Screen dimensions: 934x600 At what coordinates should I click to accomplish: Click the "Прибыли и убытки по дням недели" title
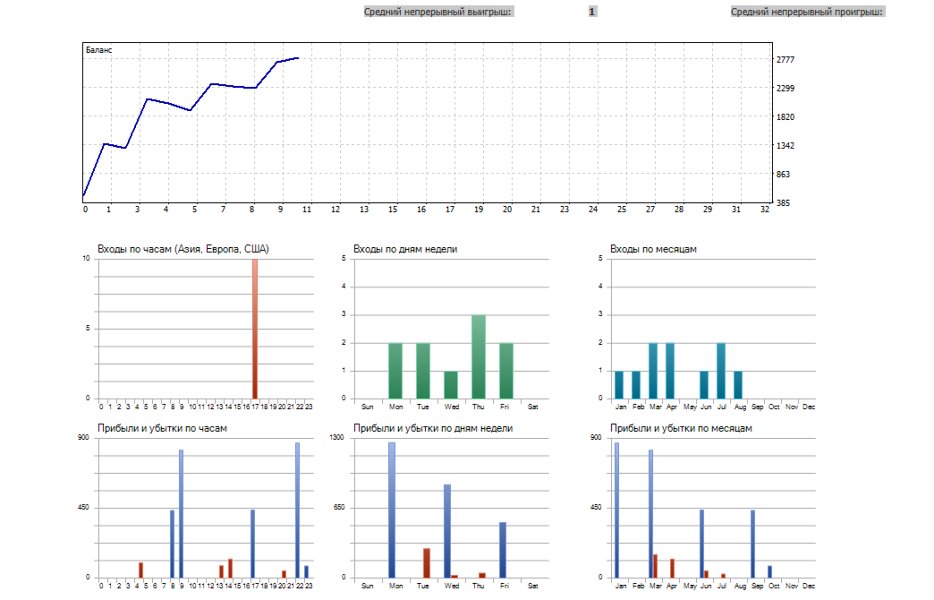point(433,428)
